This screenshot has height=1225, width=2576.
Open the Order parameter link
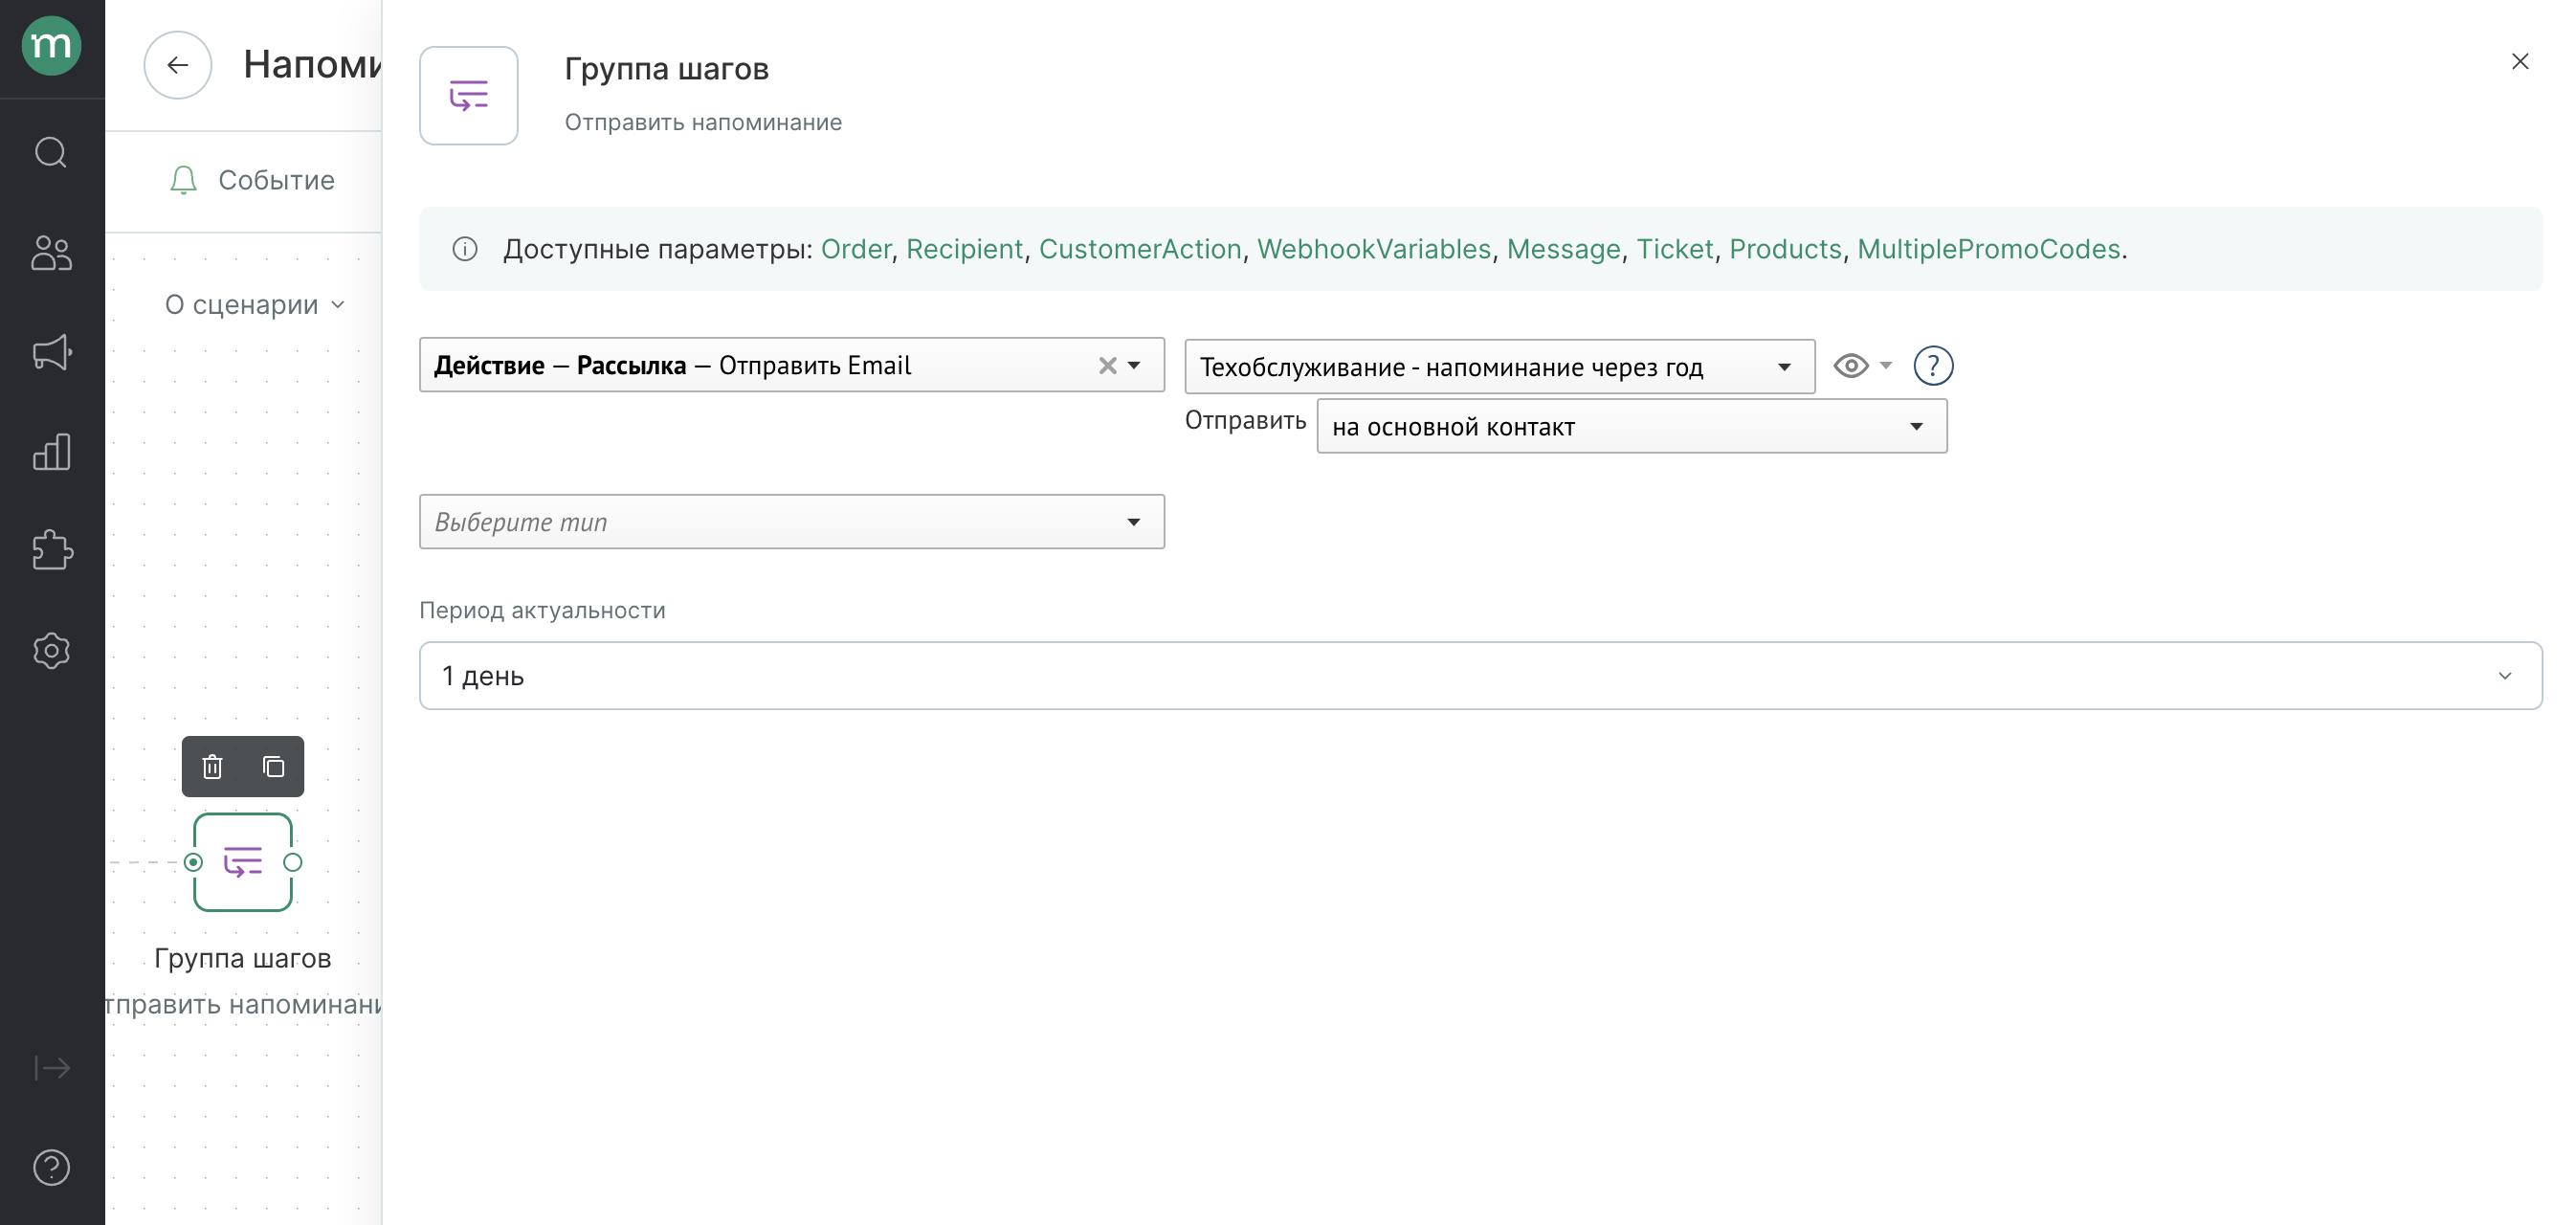[x=855, y=249]
